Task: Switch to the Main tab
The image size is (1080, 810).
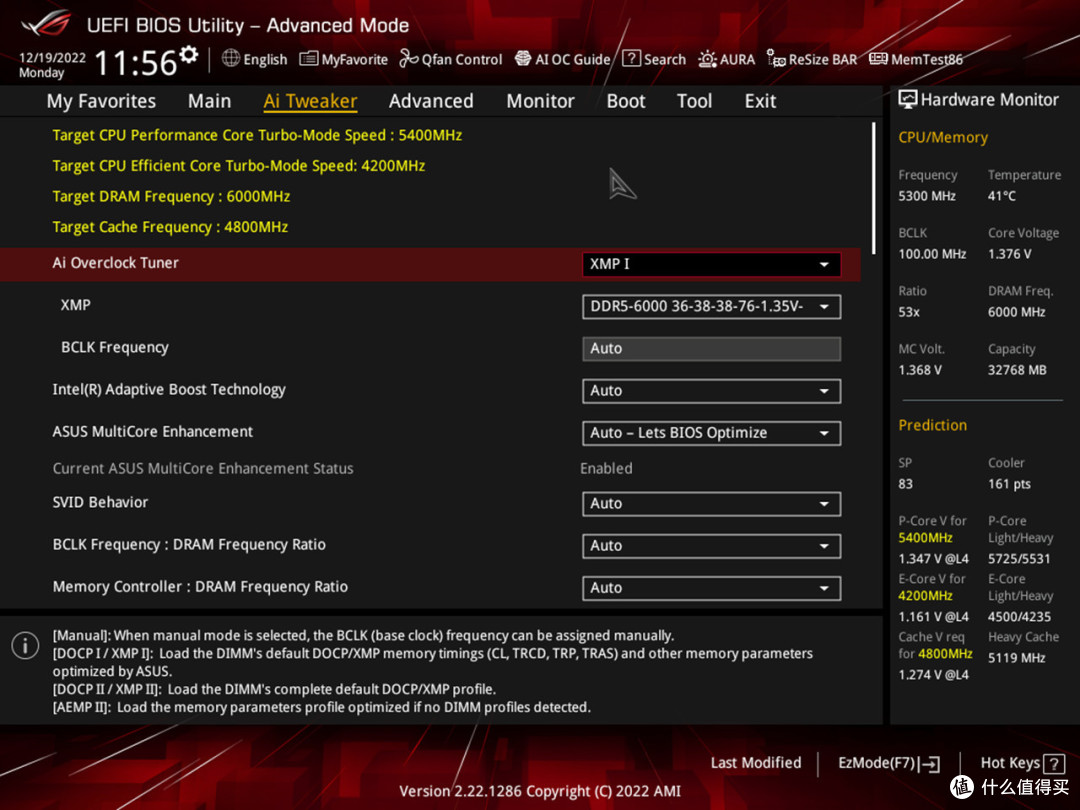Action: click(x=209, y=101)
